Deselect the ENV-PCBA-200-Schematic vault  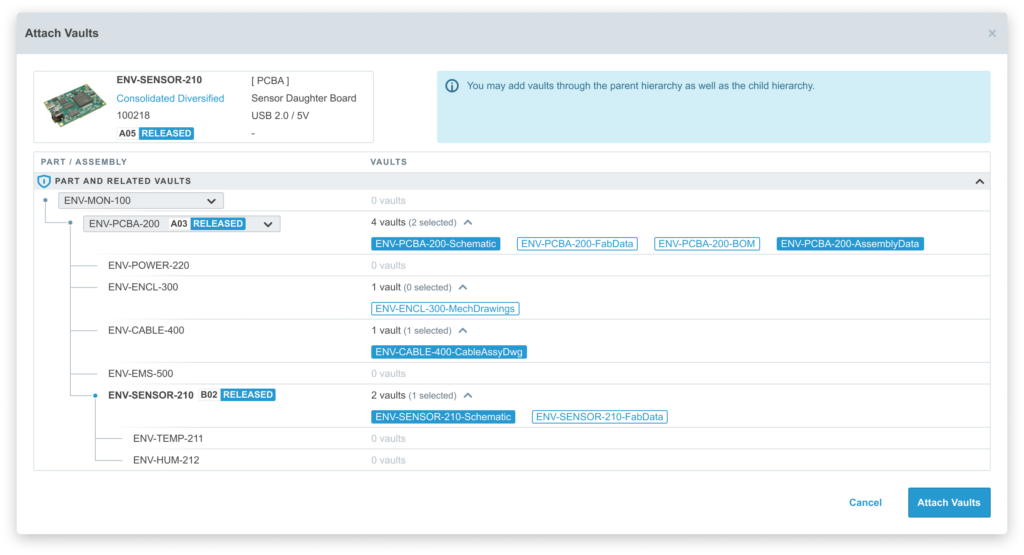click(x=435, y=244)
